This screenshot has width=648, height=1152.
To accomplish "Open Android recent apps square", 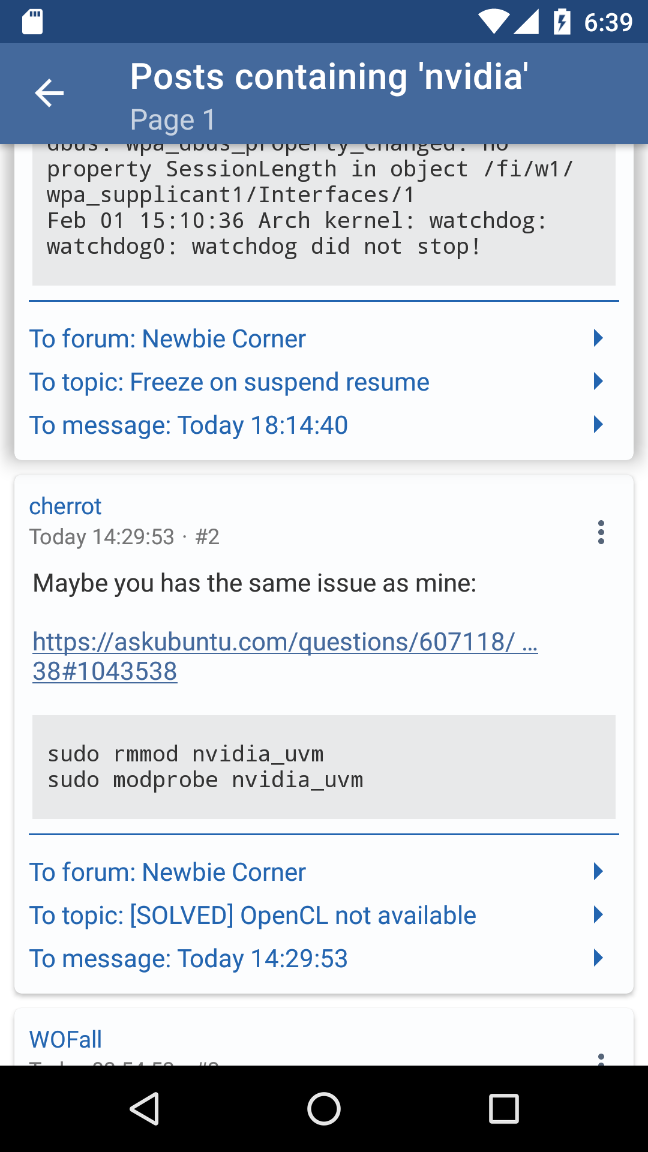I will coord(503,1108).
